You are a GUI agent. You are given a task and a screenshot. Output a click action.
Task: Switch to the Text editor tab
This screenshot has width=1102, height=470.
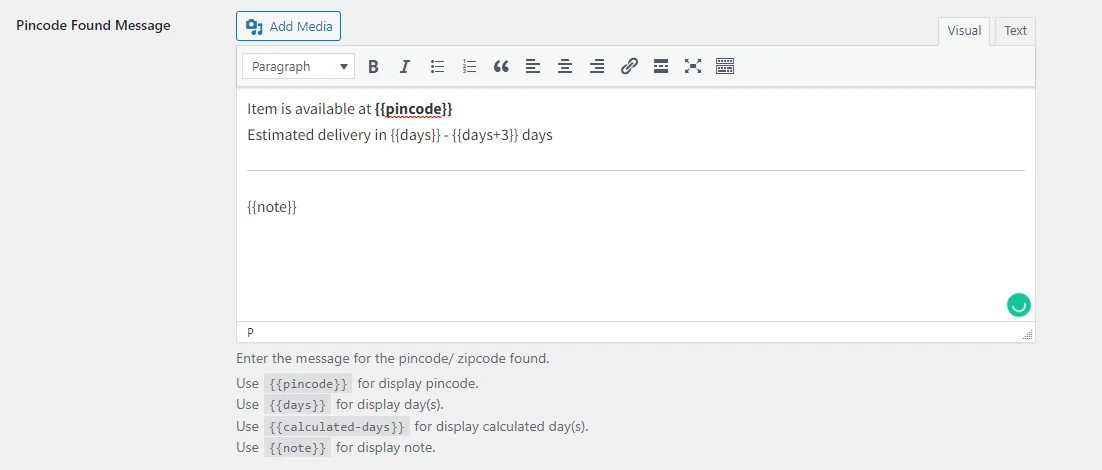tap(1015, 31)
